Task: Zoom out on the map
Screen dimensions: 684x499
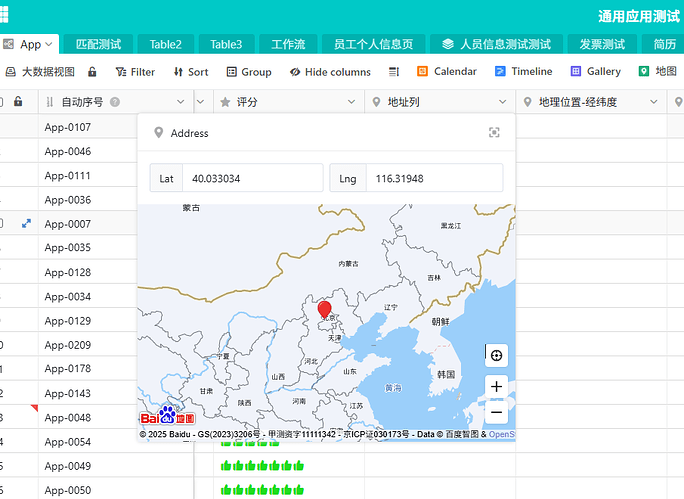Action: [497, 412]
